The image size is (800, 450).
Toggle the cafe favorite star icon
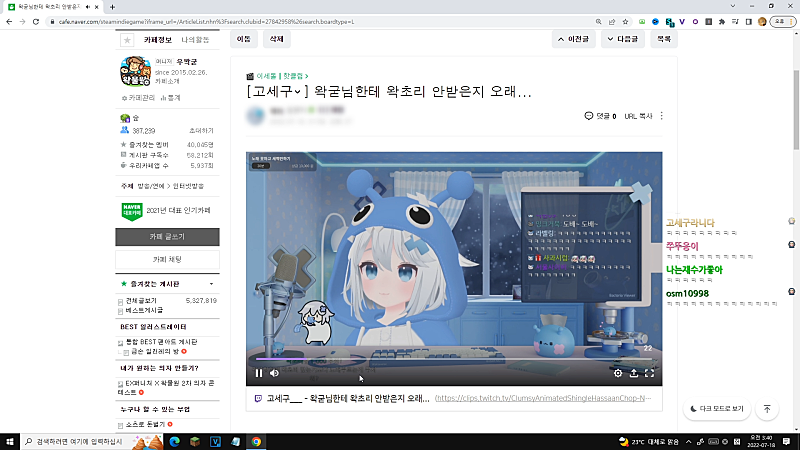(x=127, y=40)
